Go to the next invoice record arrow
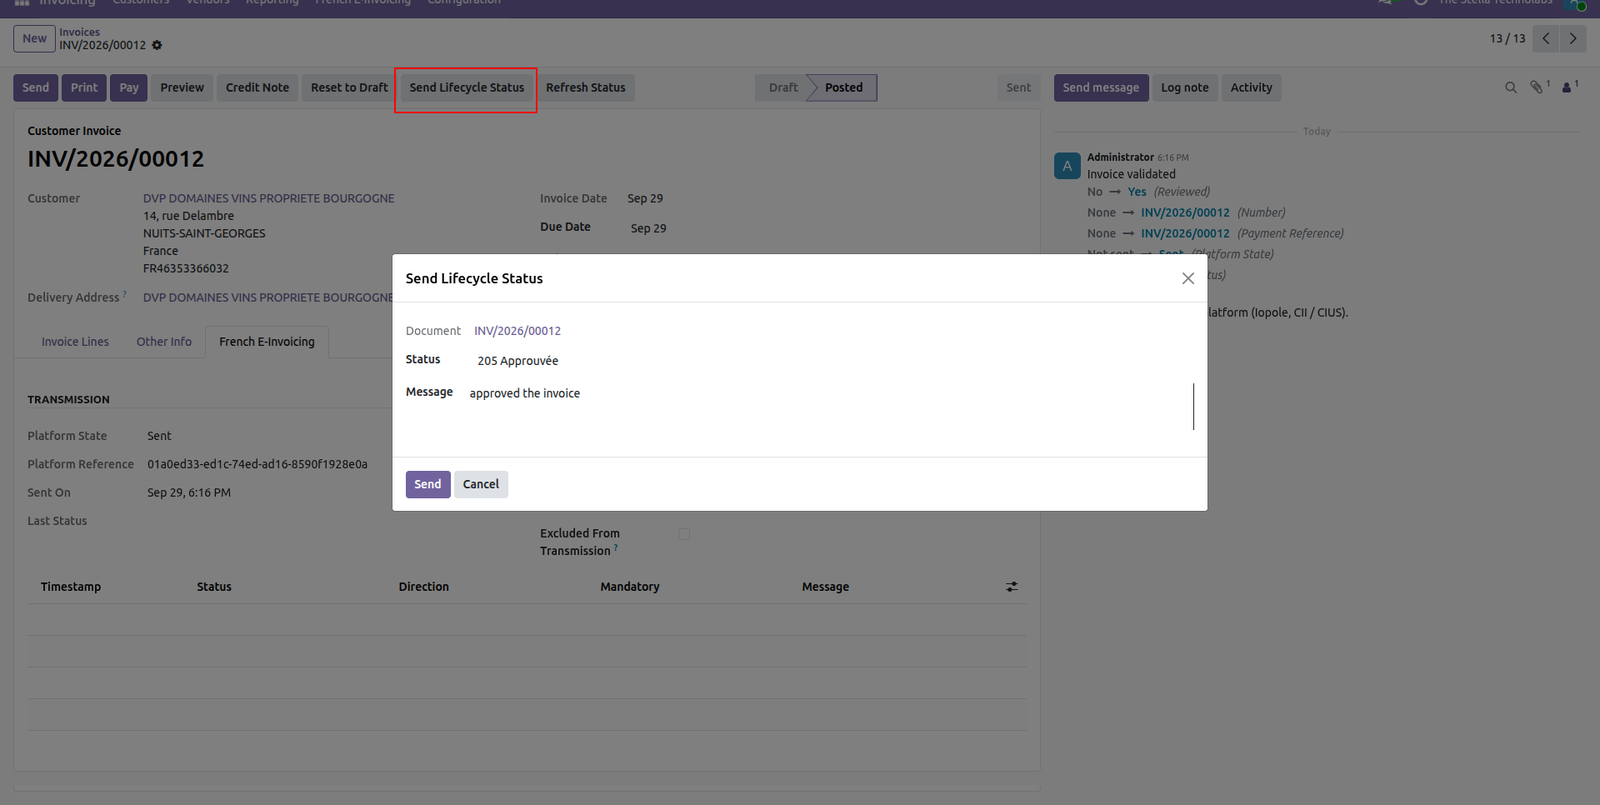 tap(1573, 39)
